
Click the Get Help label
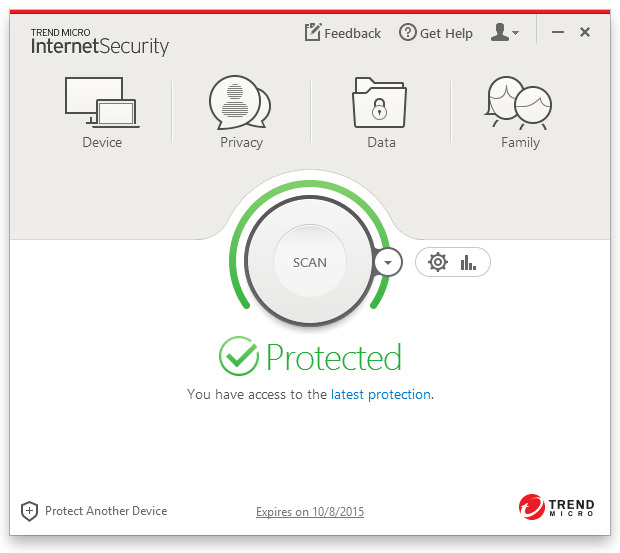click(x=446, y=34)
